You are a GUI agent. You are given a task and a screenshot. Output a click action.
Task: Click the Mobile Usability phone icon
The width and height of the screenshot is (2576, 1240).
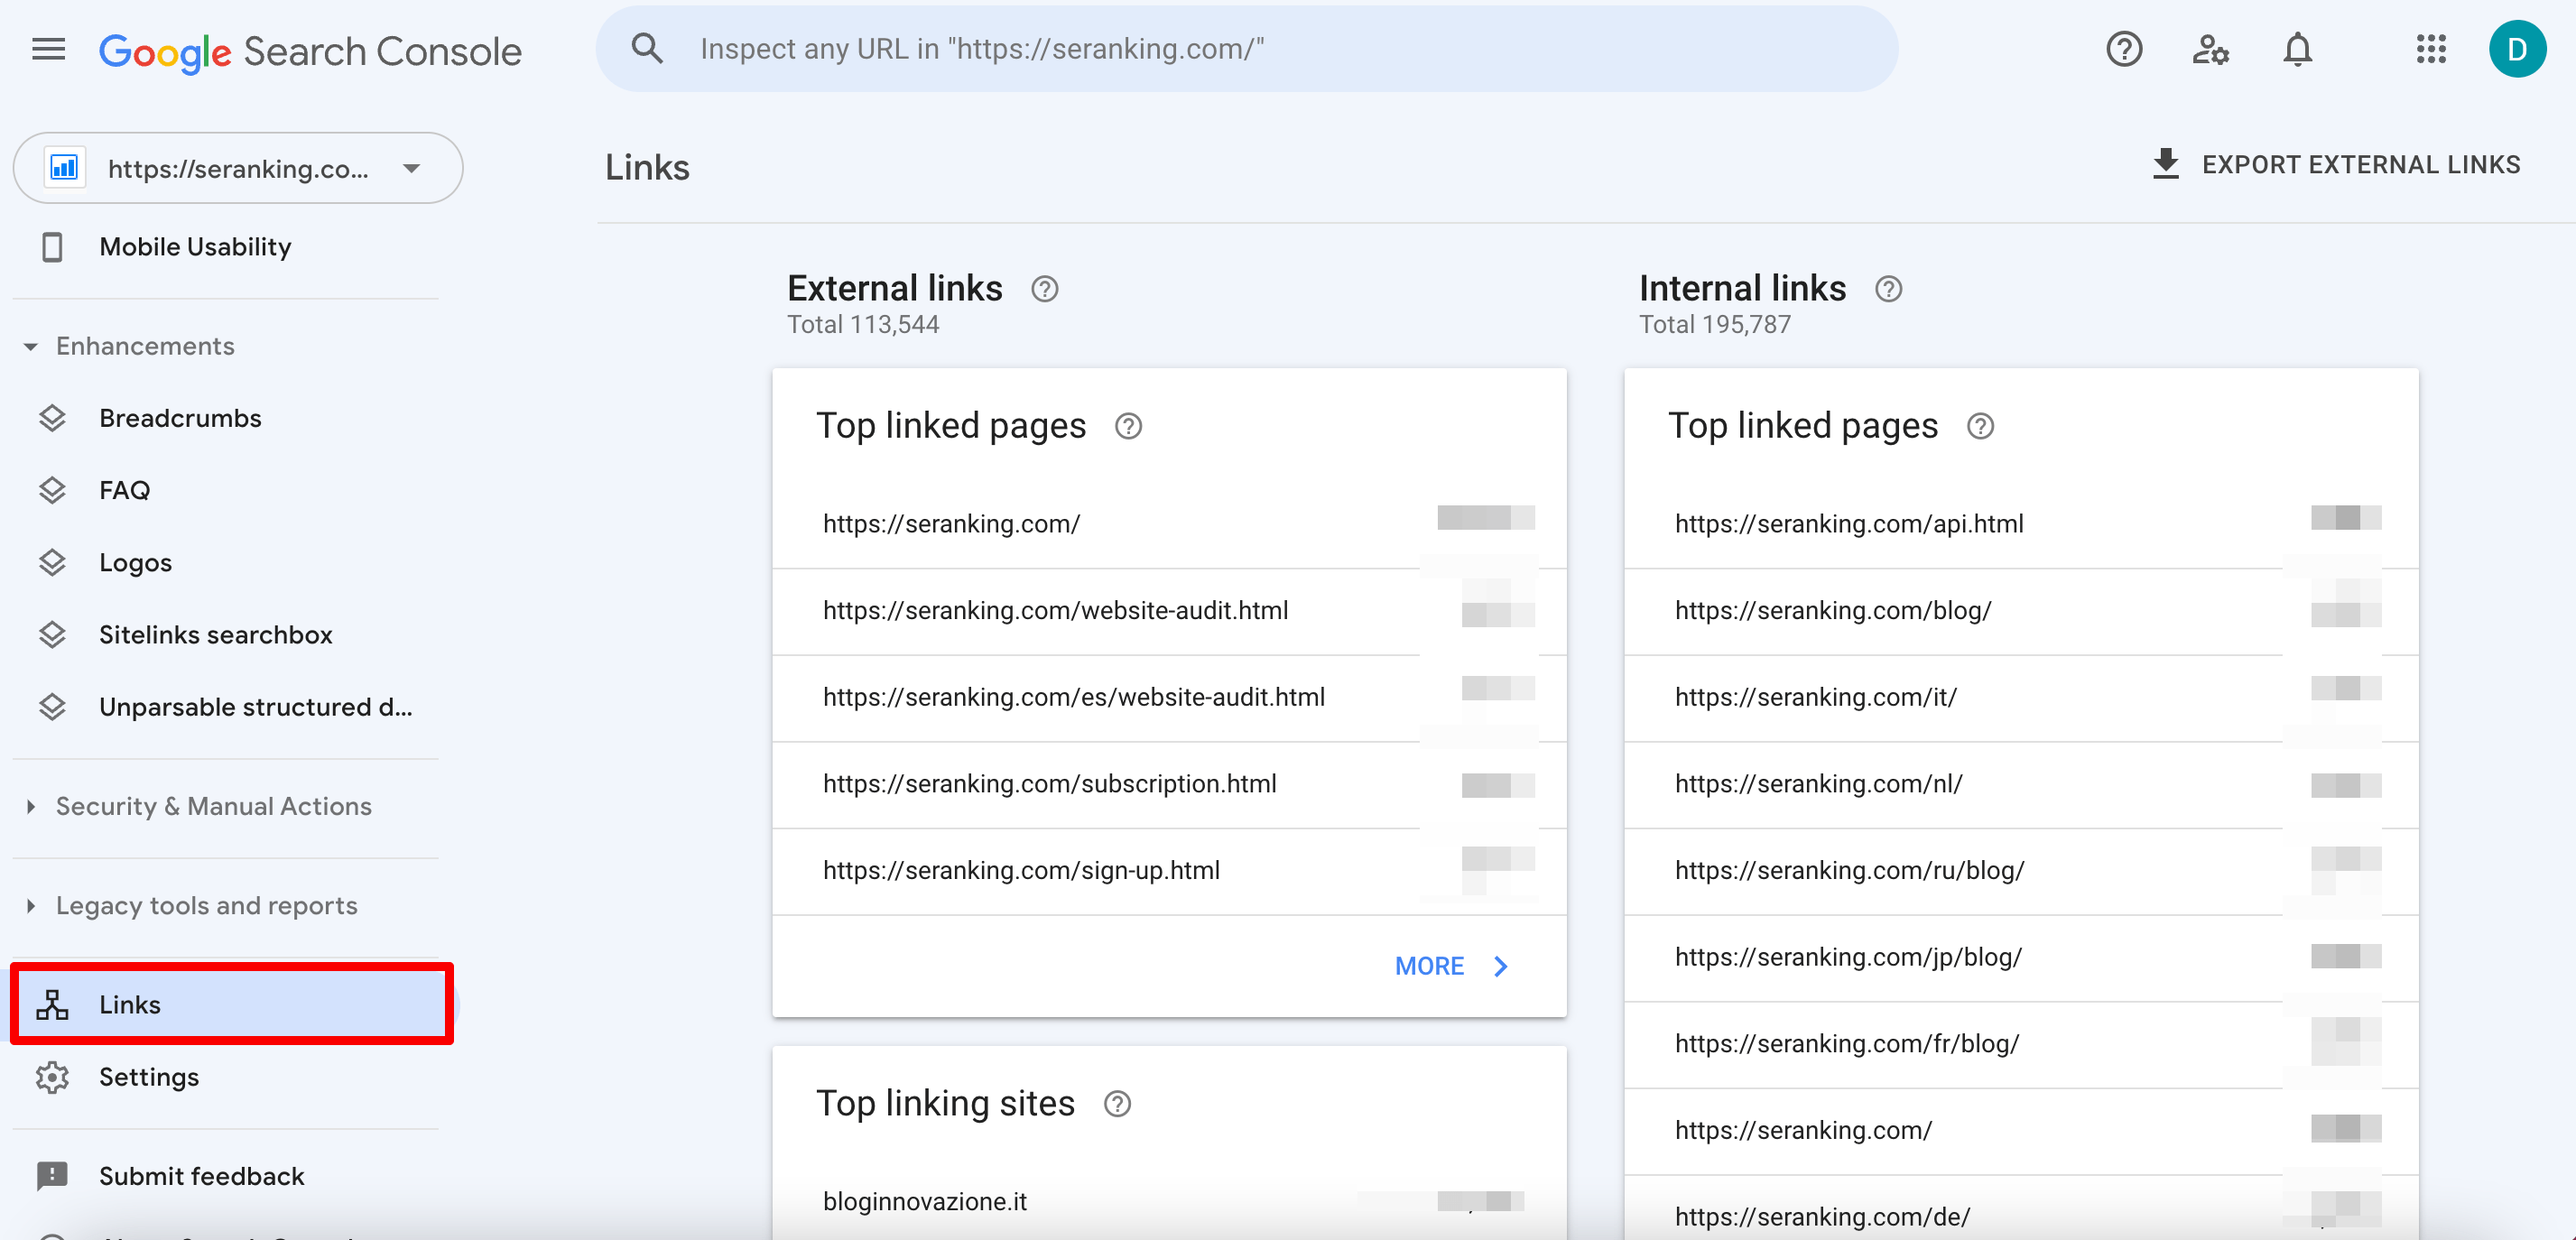click(52, 247)
